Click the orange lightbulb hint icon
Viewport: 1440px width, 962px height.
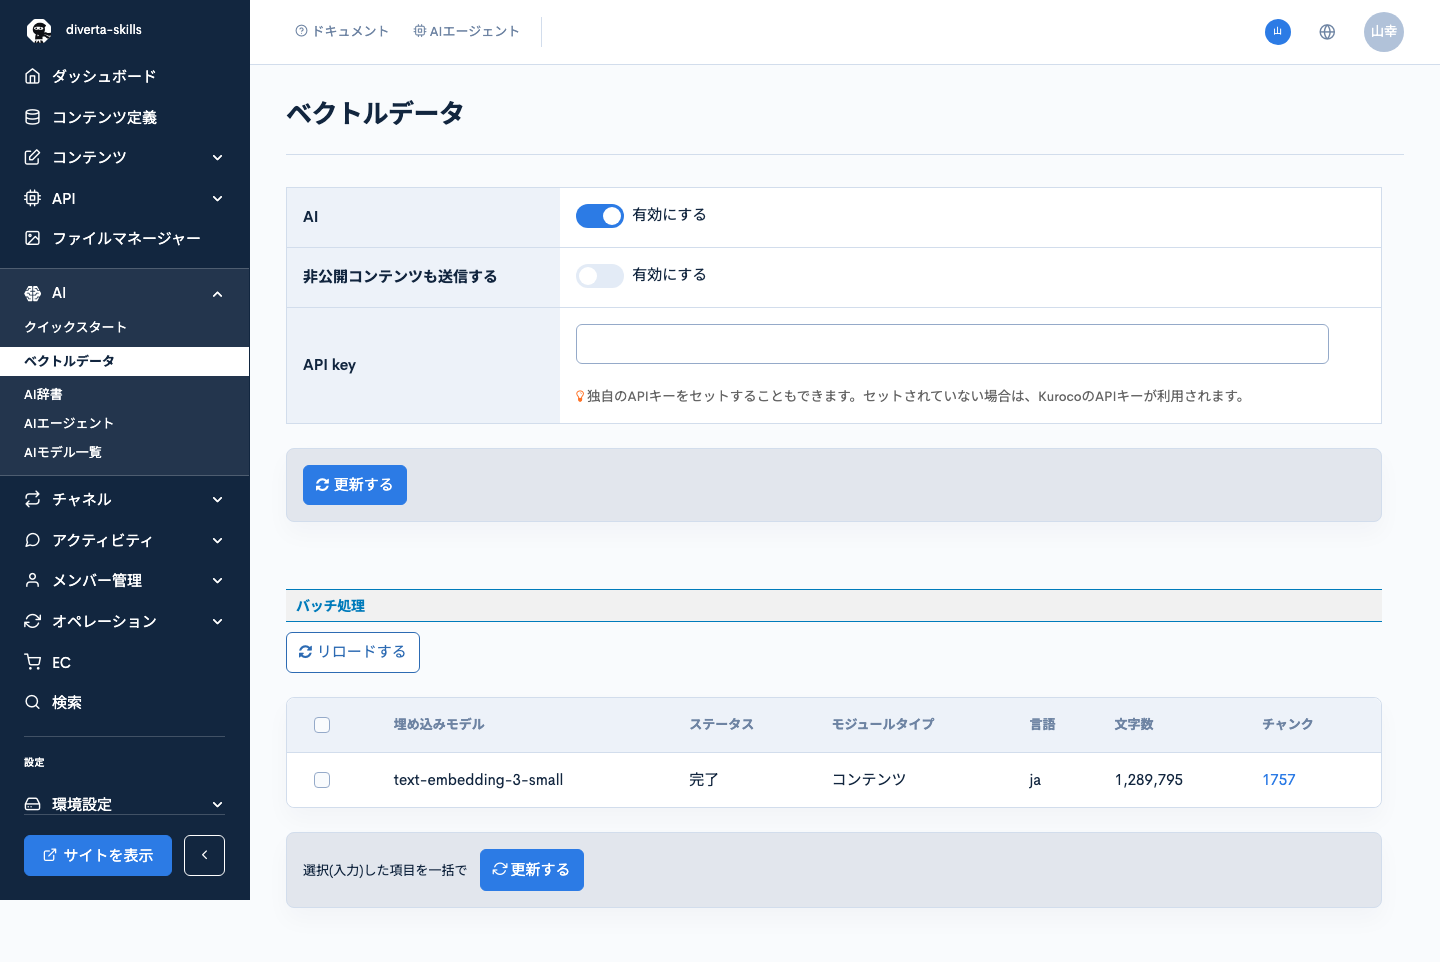coord(580,396)
